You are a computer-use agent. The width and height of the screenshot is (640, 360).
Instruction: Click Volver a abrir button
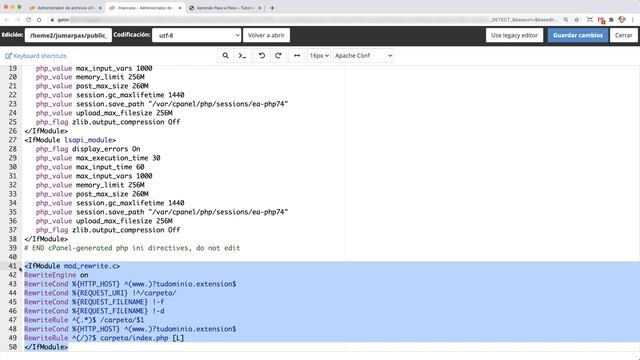266,35
